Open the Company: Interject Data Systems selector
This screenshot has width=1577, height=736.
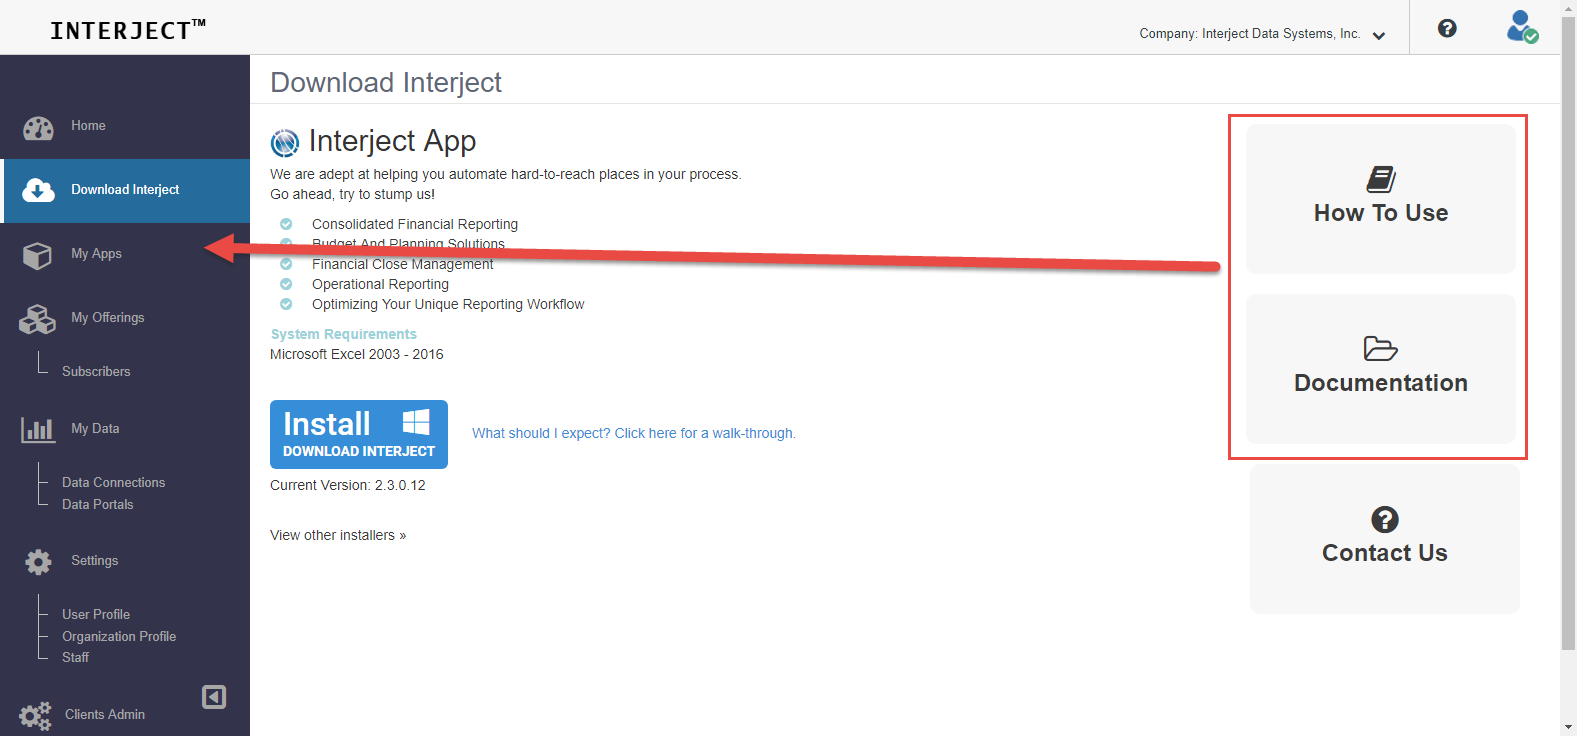[x=1262, y=34]
